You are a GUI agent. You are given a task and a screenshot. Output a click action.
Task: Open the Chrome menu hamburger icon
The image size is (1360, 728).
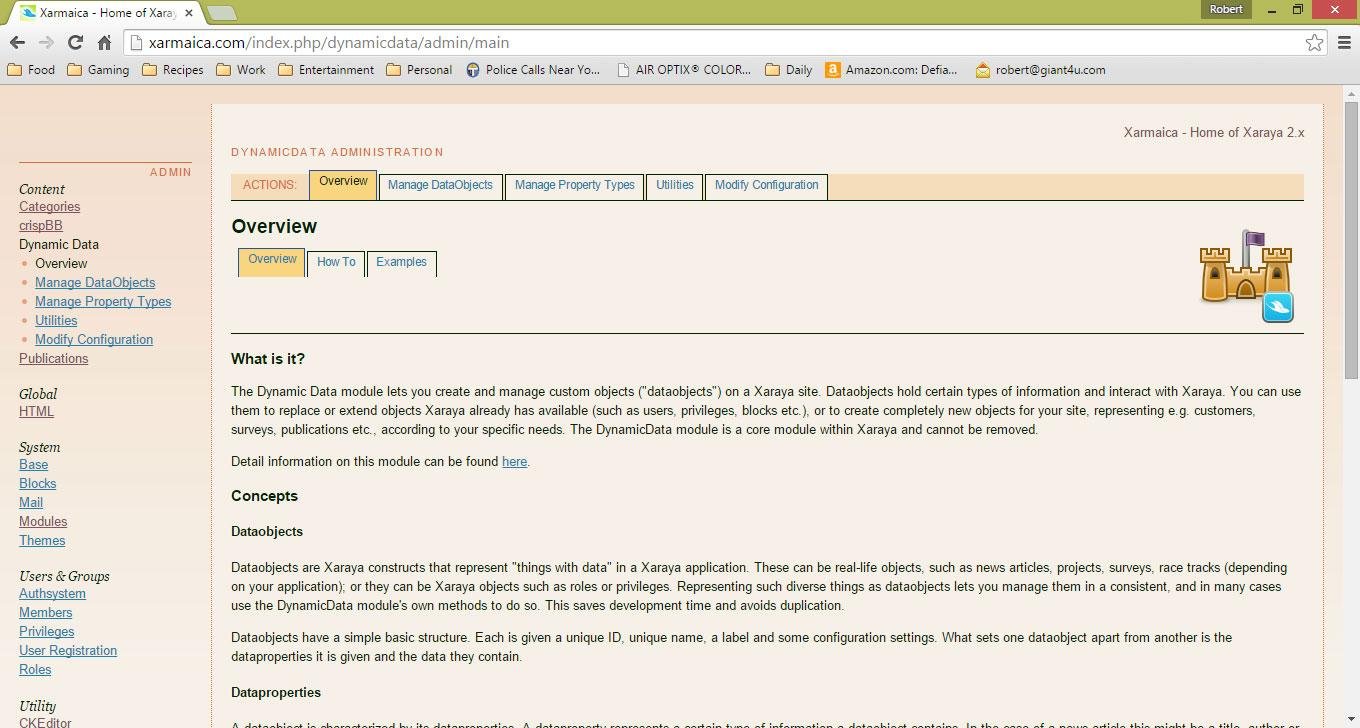pos(1344,43)
